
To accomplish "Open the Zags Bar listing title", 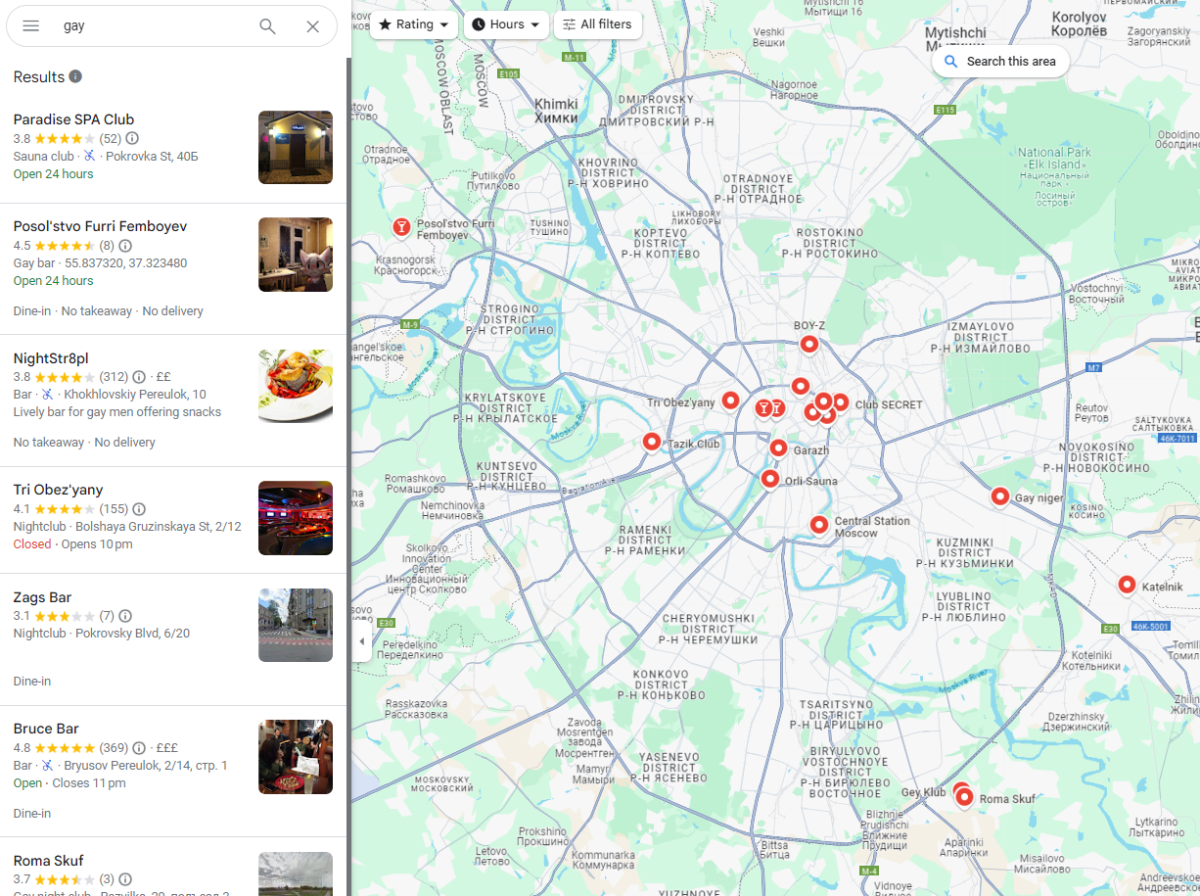I will tap(42, 597).
